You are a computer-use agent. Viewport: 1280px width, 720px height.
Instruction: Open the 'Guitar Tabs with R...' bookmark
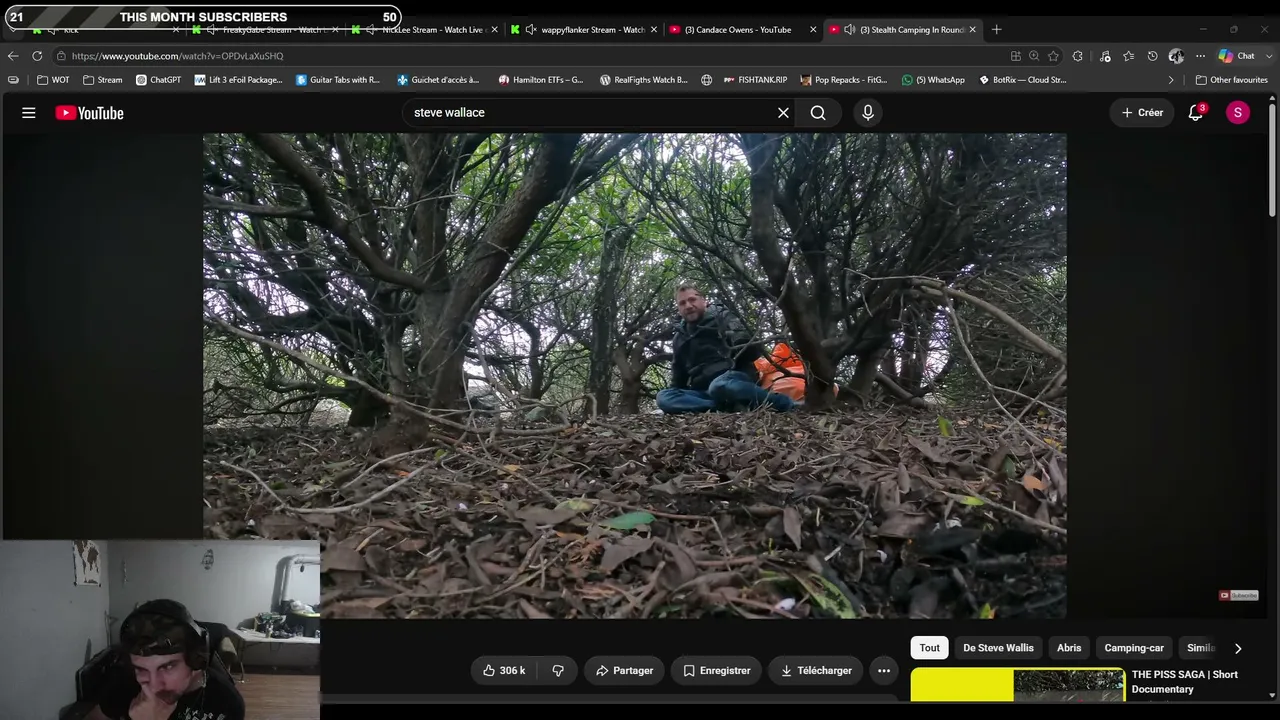pyautogui.click(x=338, y=80)
